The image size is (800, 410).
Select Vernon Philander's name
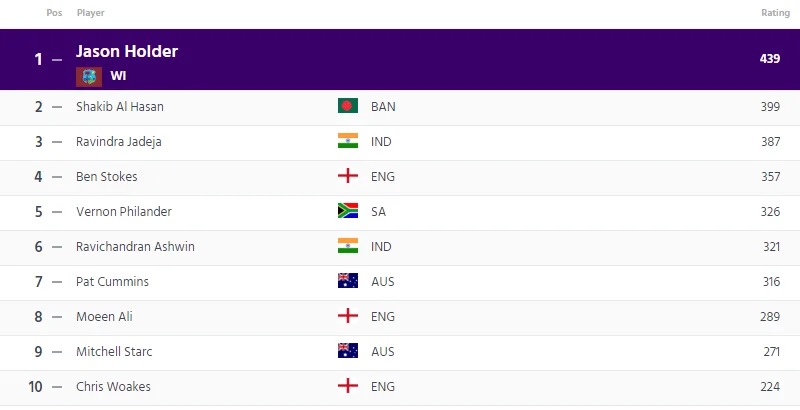124,212
